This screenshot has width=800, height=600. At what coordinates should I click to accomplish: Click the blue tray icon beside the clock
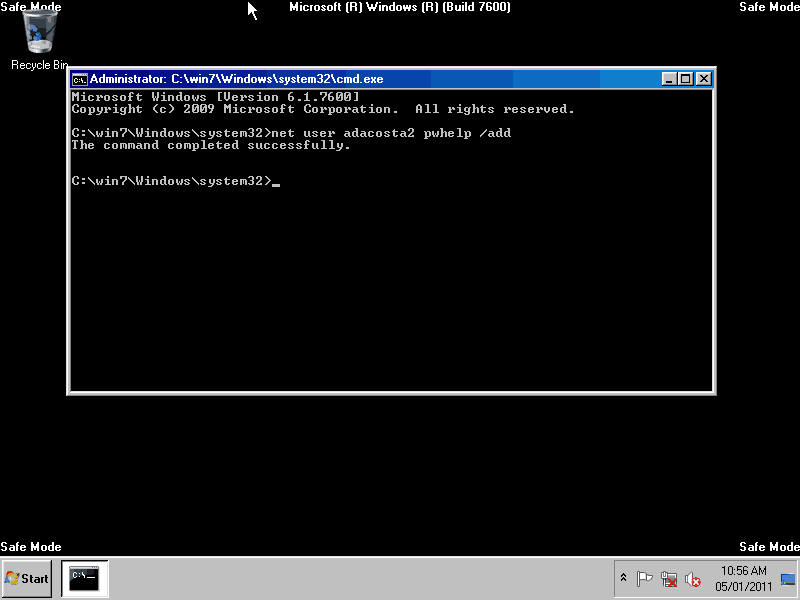point(788,579)
